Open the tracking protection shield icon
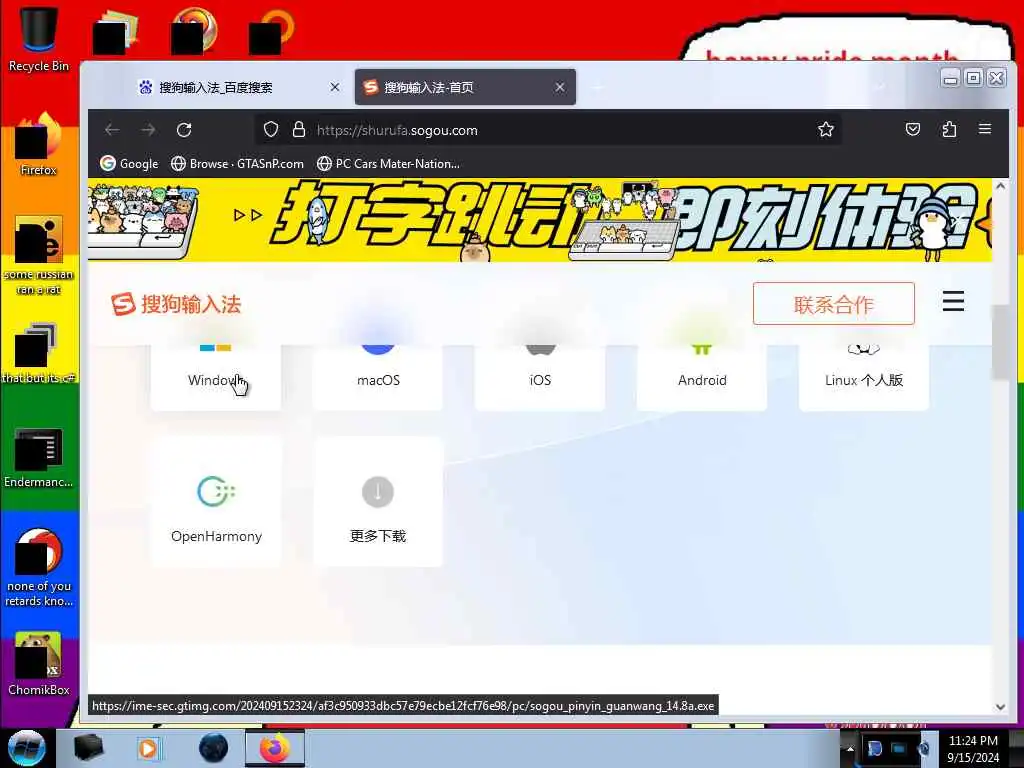The height and width of the screenshot is (768, 1024). [270, 130]
